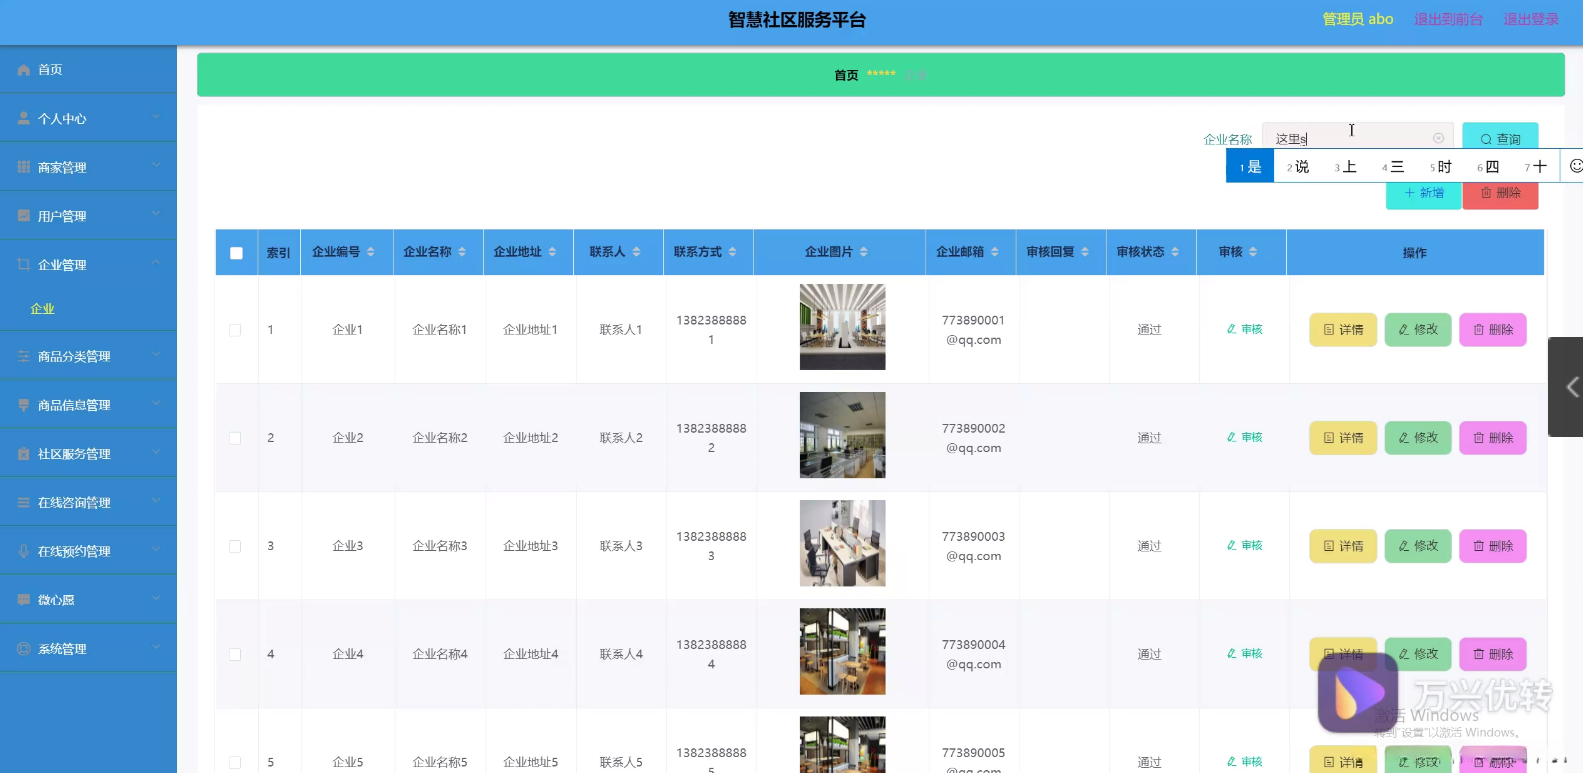Click 审核 link for 企业3
This screenshot has height=773, width=1583.
click(x=1245, y=545)
